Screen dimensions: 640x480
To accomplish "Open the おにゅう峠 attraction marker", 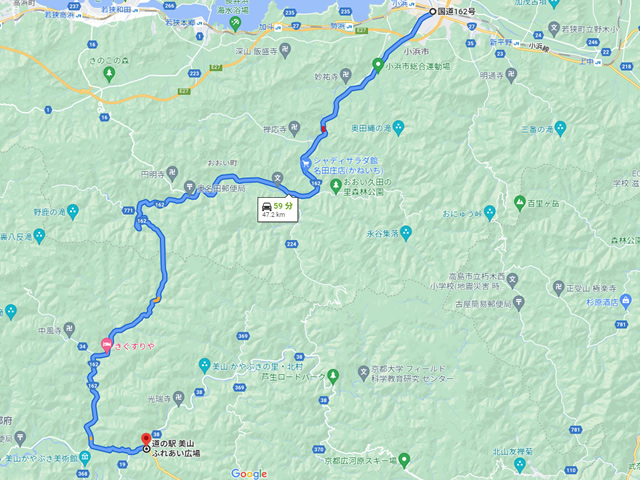I will (x=489, y=213).
